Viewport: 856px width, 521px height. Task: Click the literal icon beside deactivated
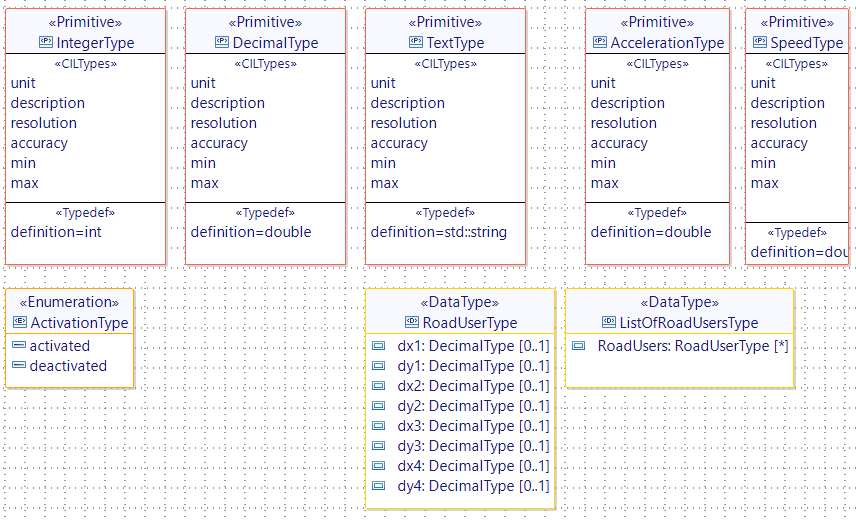(19, 365)
